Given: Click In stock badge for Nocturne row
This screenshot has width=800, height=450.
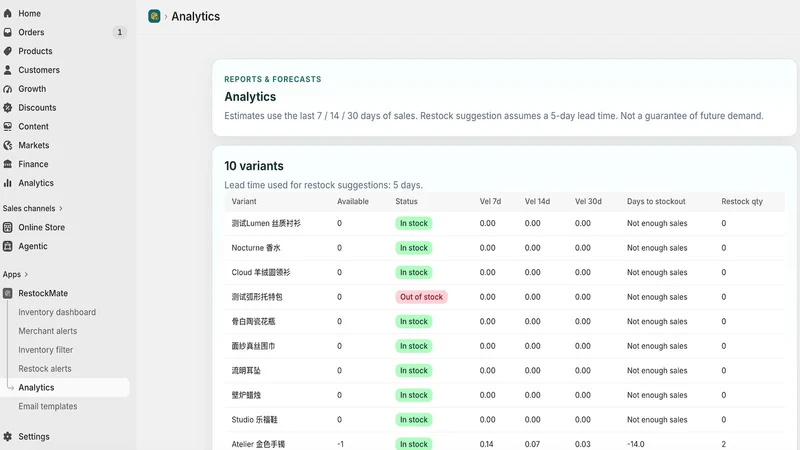Looking at the screenshot, I should click(414, 248).
